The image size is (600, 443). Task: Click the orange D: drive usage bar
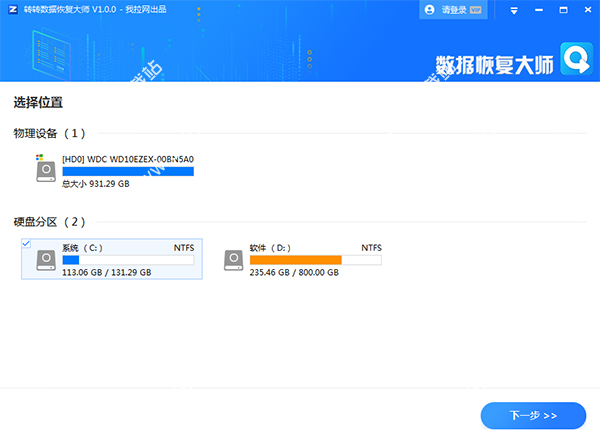click(316, 260)
